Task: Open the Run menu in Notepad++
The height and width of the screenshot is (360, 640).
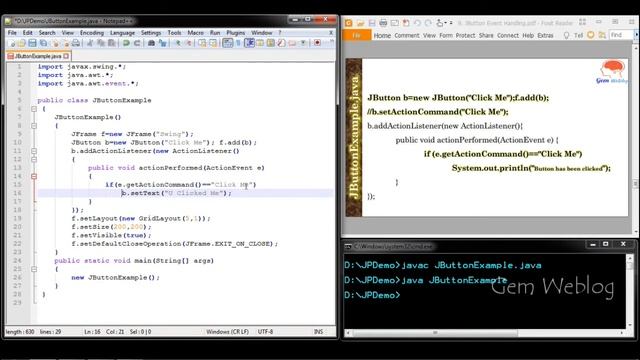Action: point(215,33)
